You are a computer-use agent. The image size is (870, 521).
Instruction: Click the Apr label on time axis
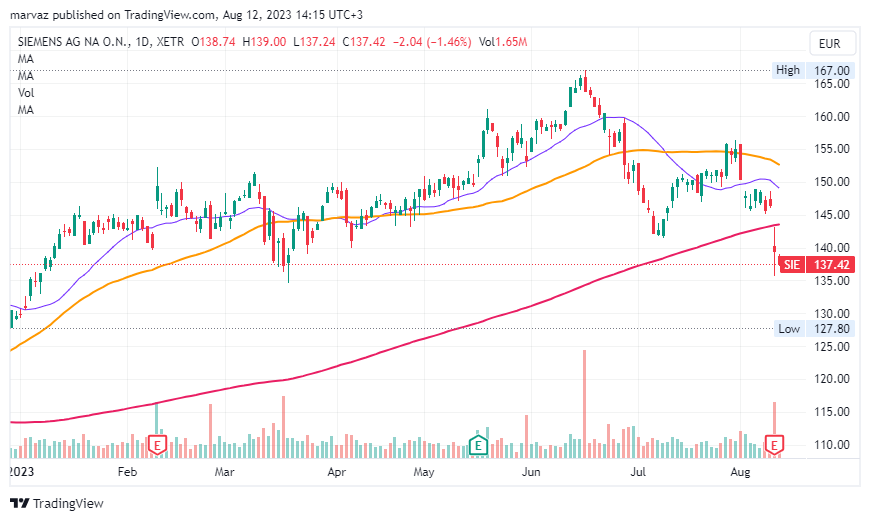click(336, 472)
